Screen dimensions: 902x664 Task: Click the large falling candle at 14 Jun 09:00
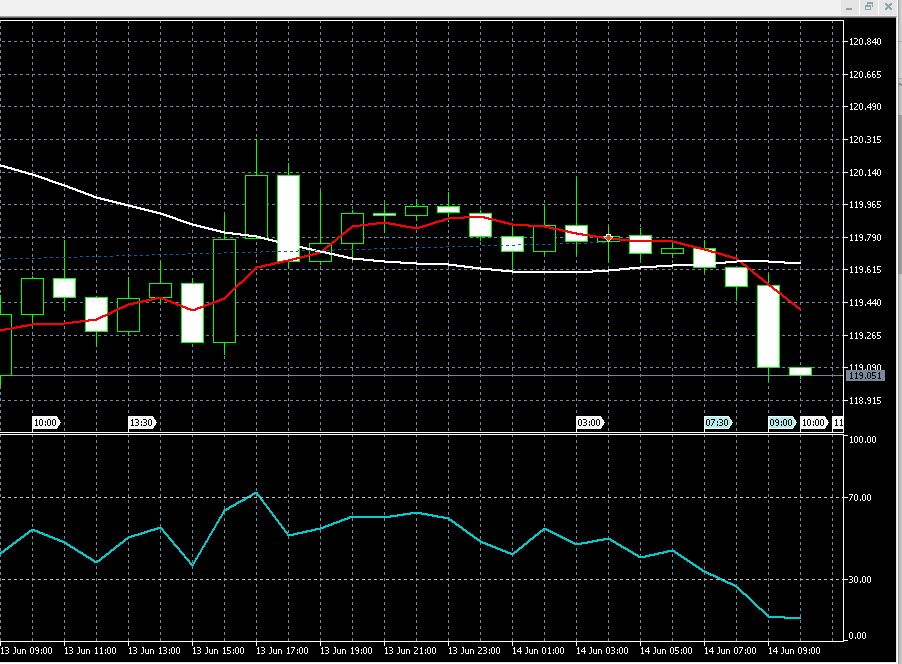point(768,326)
